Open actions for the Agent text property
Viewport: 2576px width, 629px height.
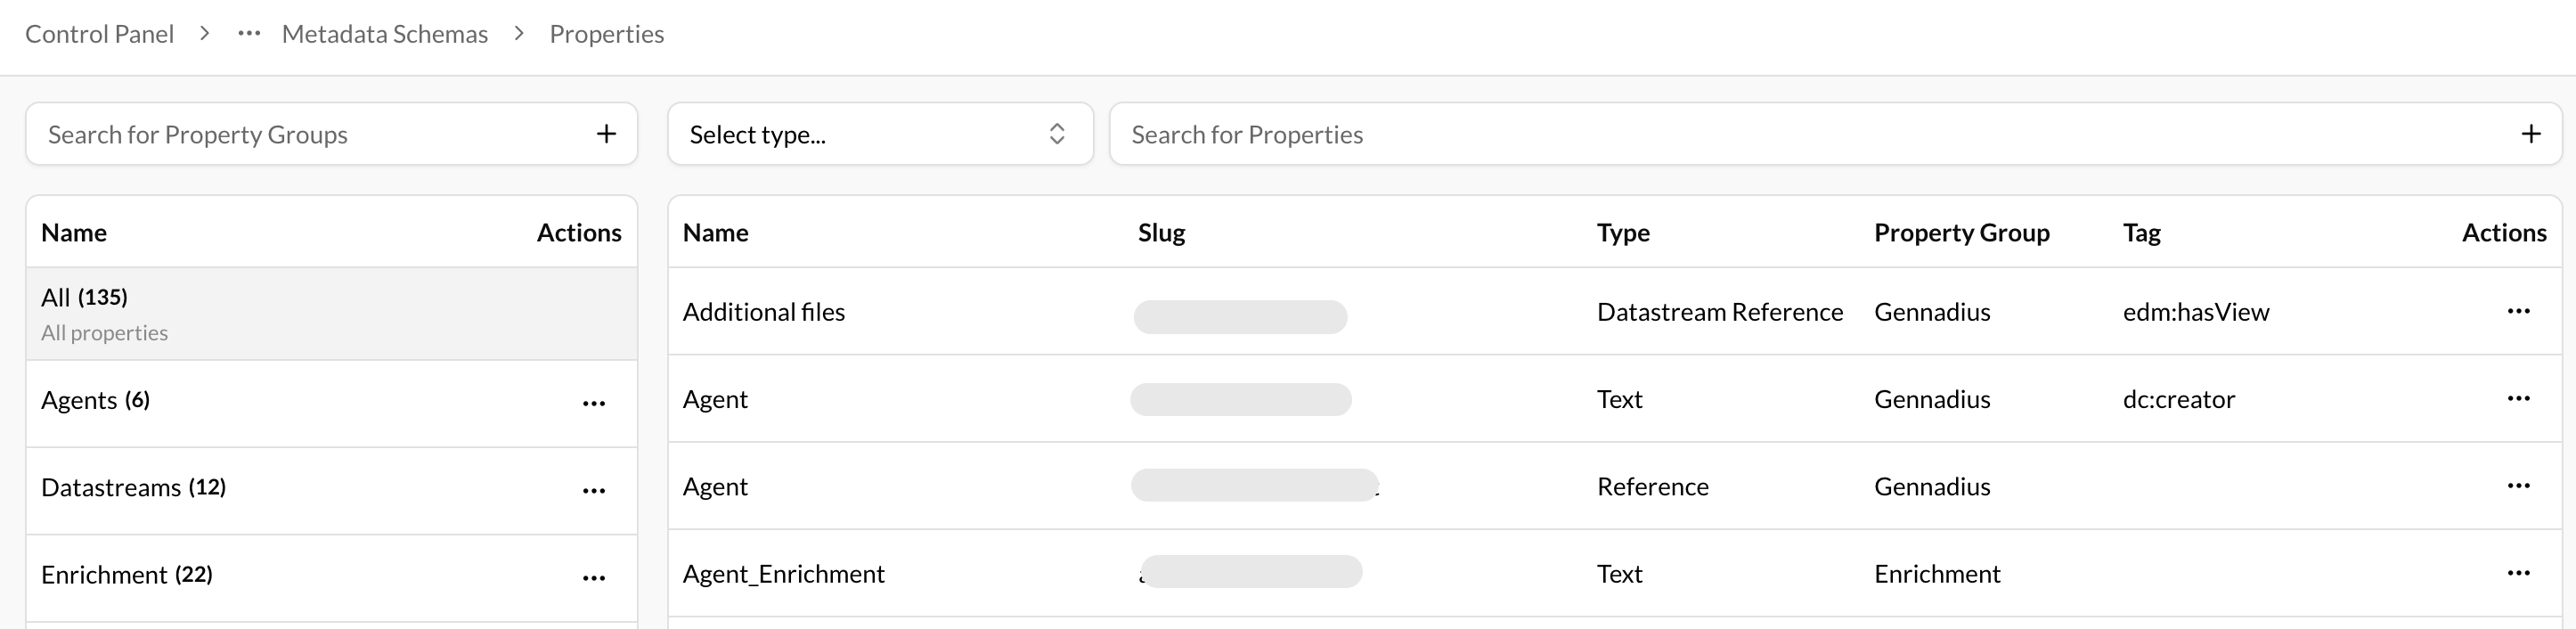click(2520, 398)
